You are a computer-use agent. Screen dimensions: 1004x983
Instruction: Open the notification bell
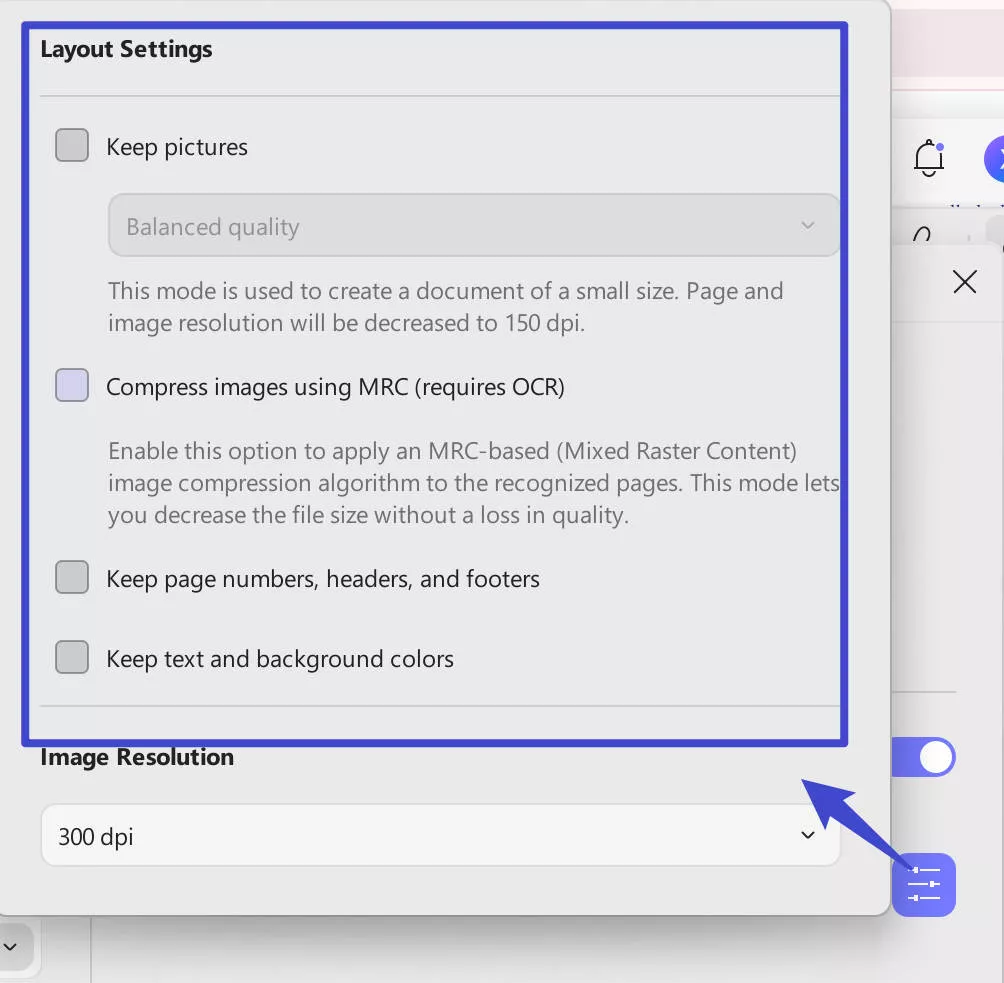click(x=929, y=158)
